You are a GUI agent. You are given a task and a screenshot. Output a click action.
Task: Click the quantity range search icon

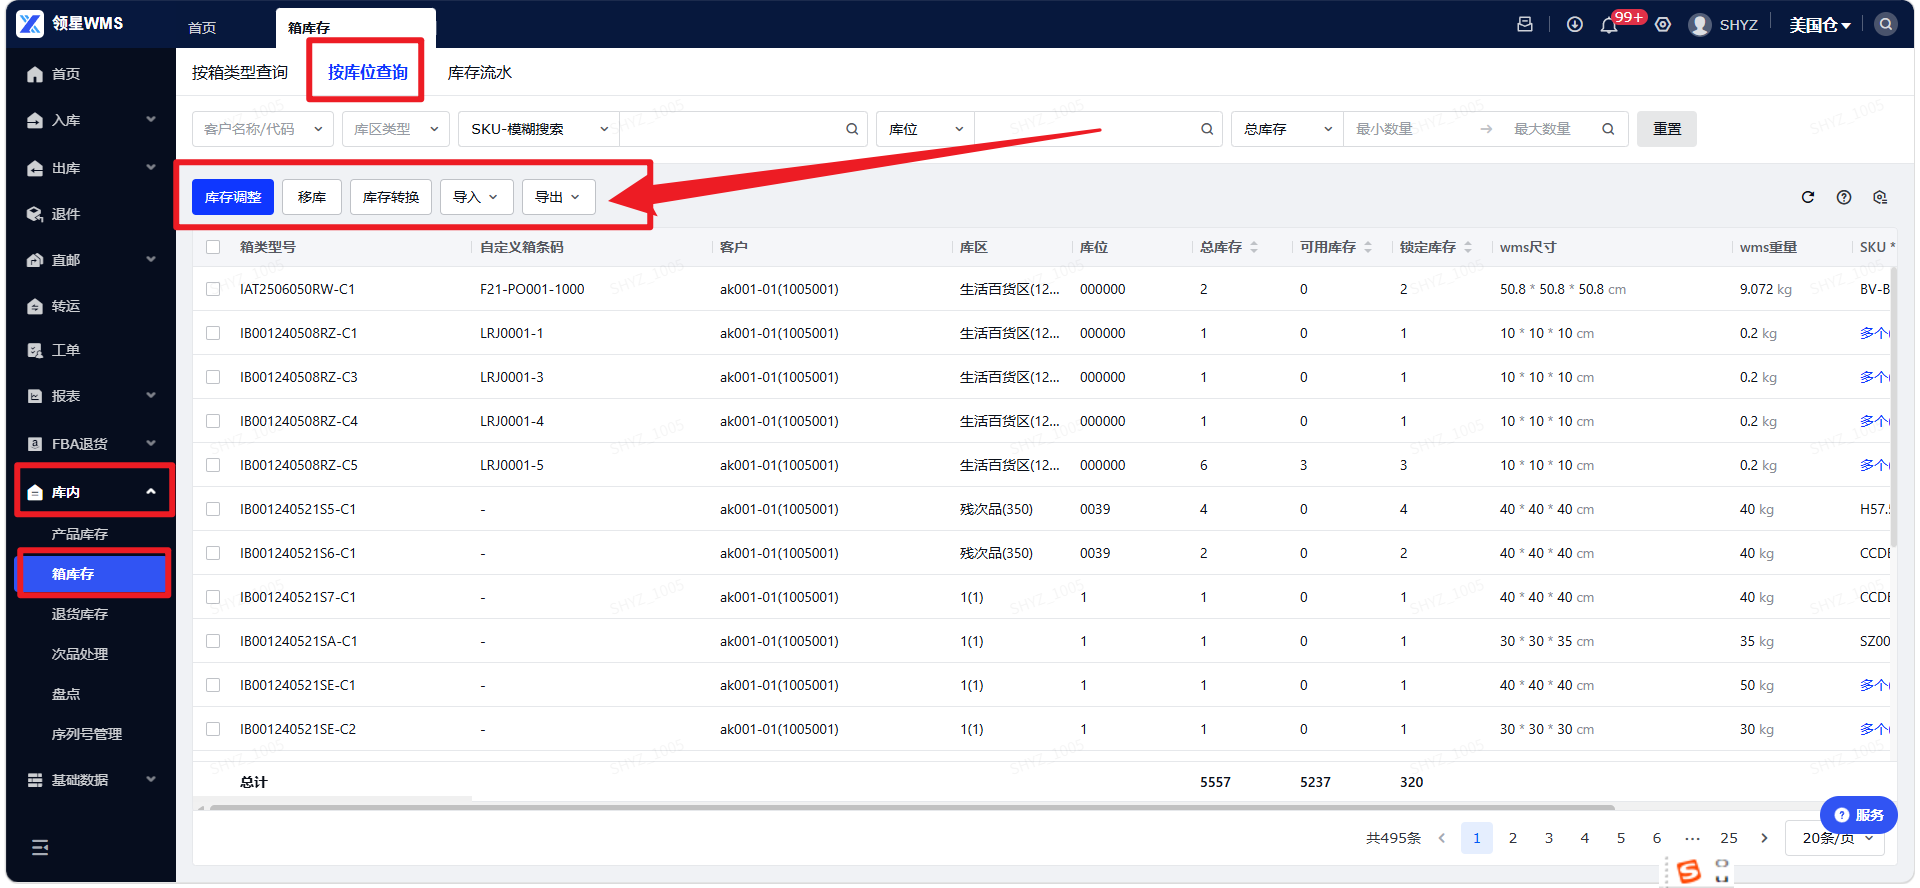[1608, 129]
